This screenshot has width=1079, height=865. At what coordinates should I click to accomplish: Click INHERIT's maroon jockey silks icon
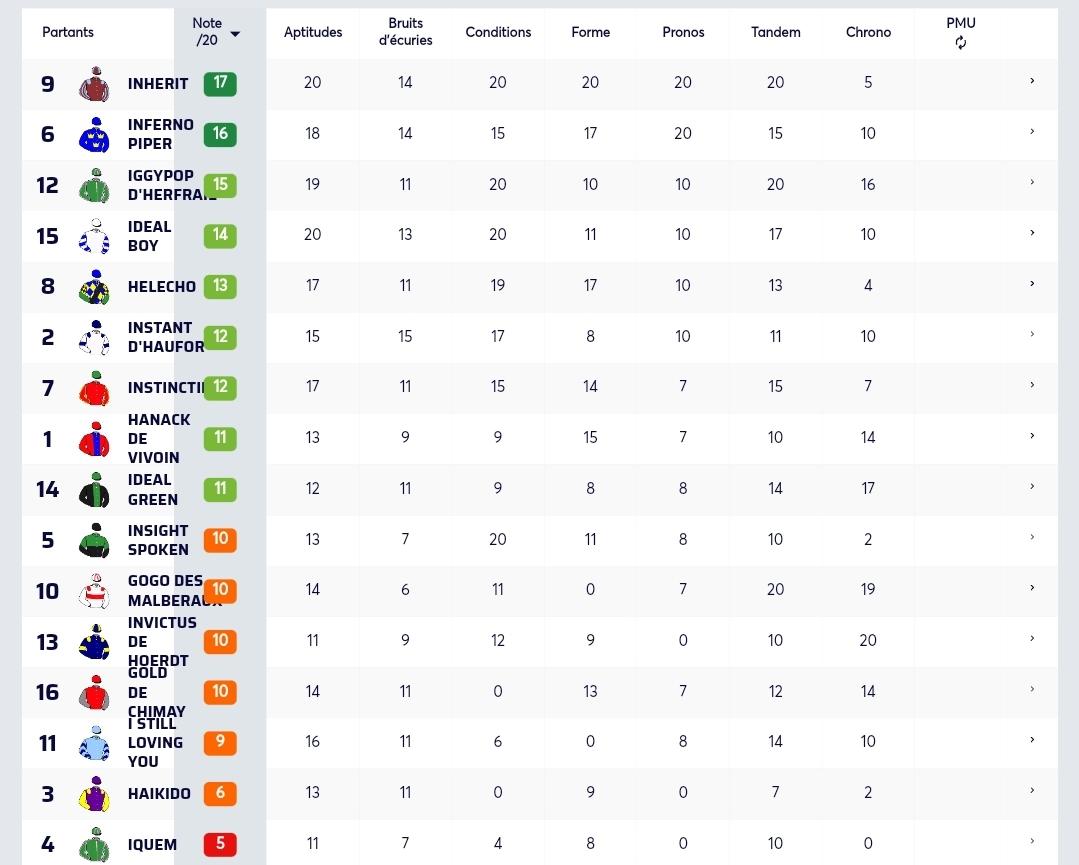tap(95, 84)
